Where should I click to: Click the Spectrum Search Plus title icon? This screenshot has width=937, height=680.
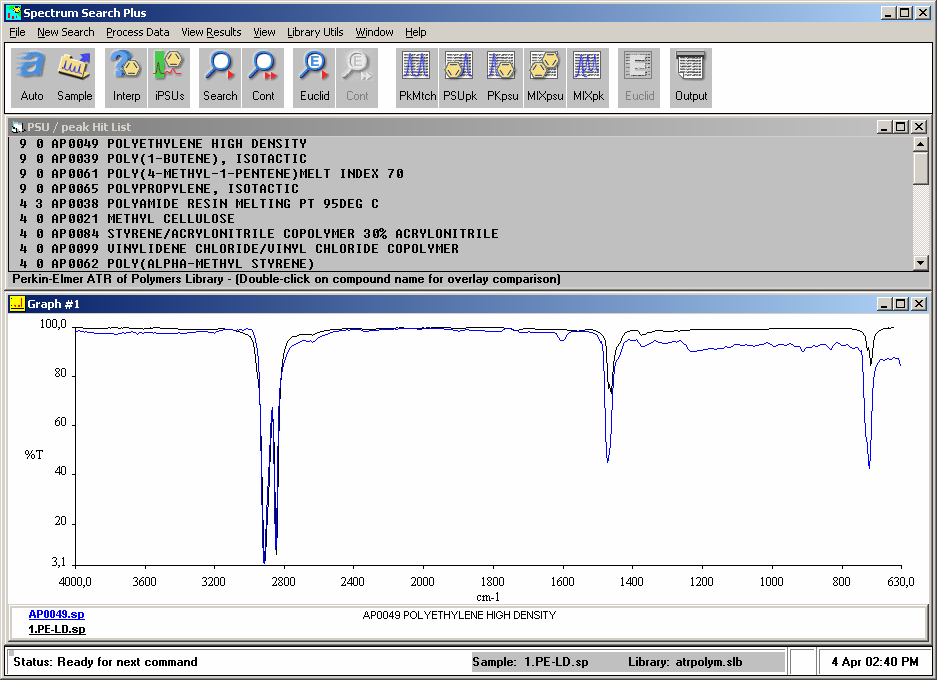(13, 13)
